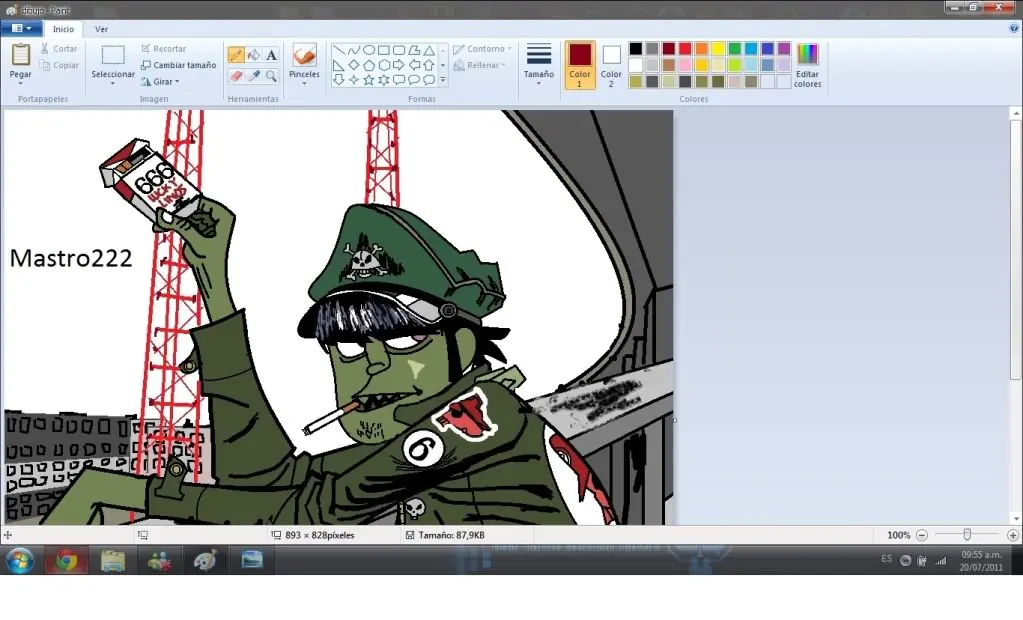Activate Color 2 background selector
This screenshot has width=1023, height=620.
tap(611, 65)
